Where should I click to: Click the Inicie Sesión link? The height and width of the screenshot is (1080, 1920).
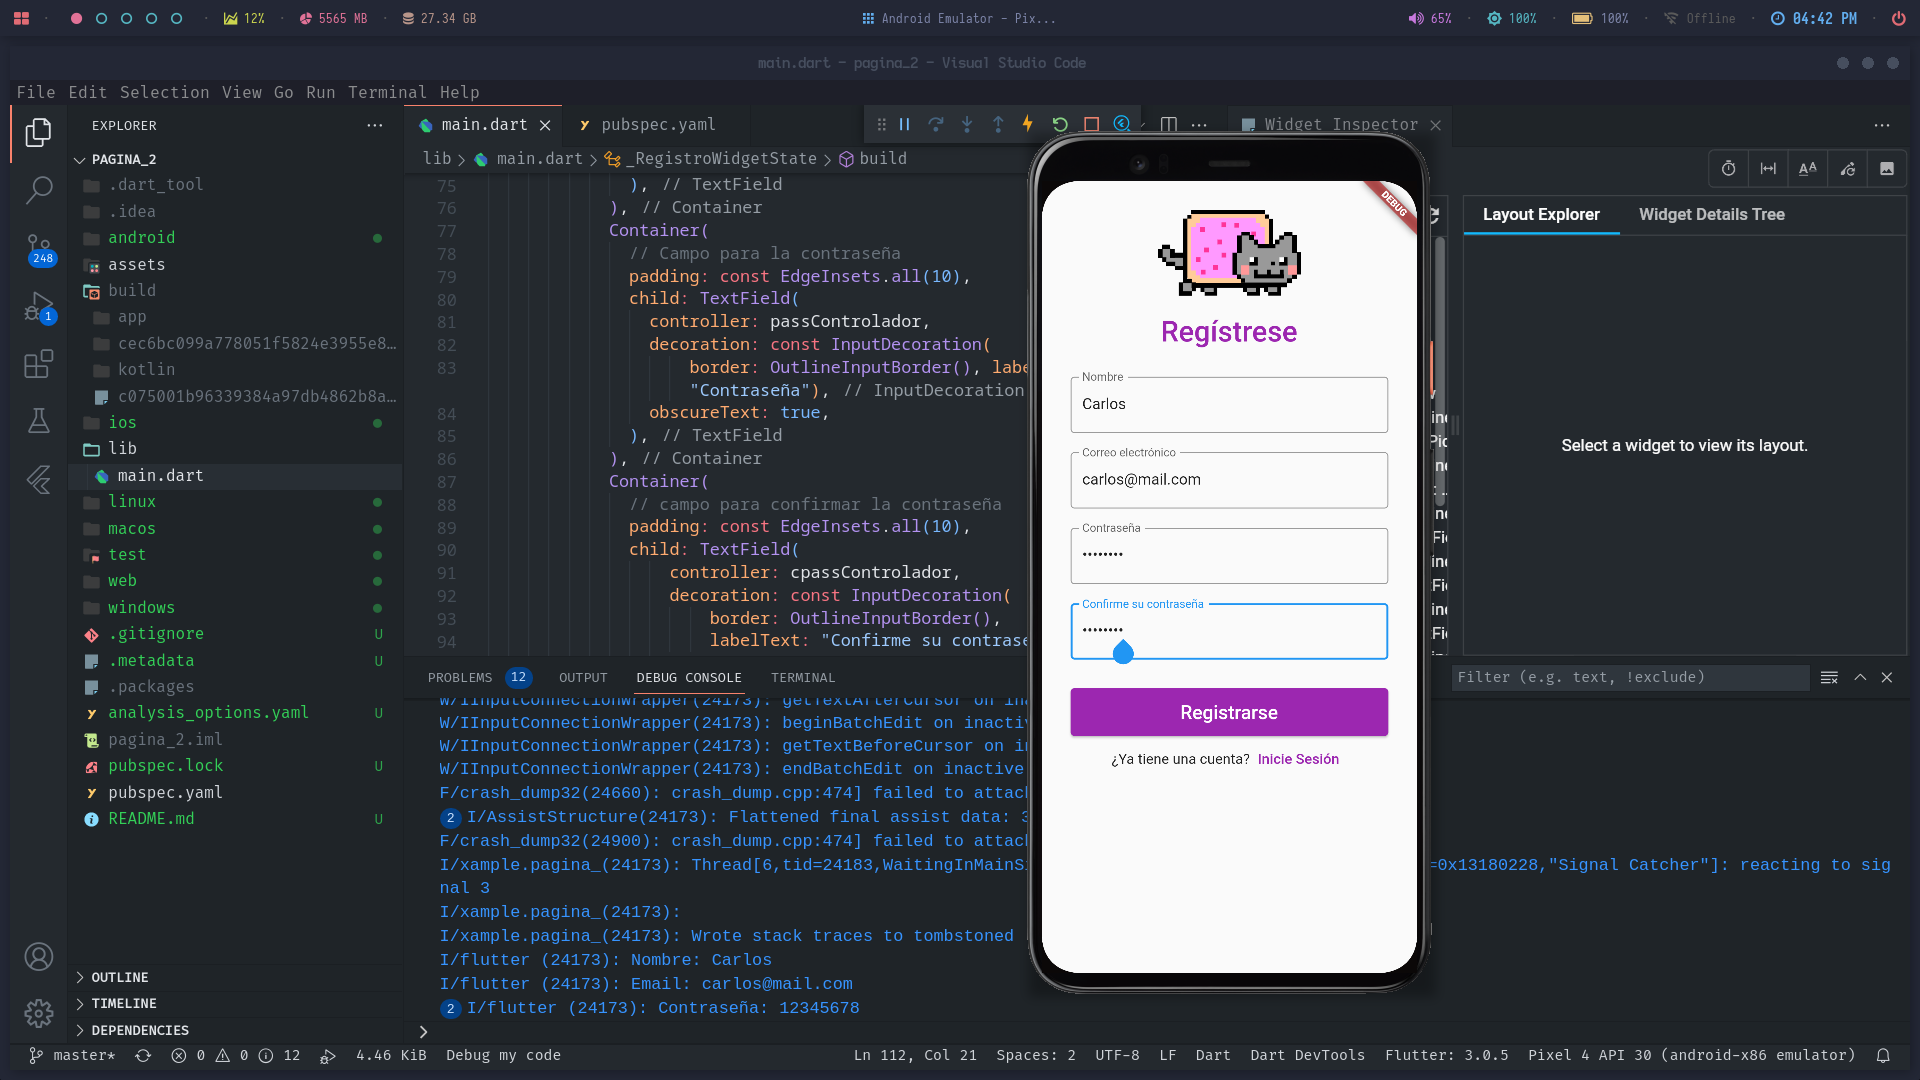[x=1297, y=759]
